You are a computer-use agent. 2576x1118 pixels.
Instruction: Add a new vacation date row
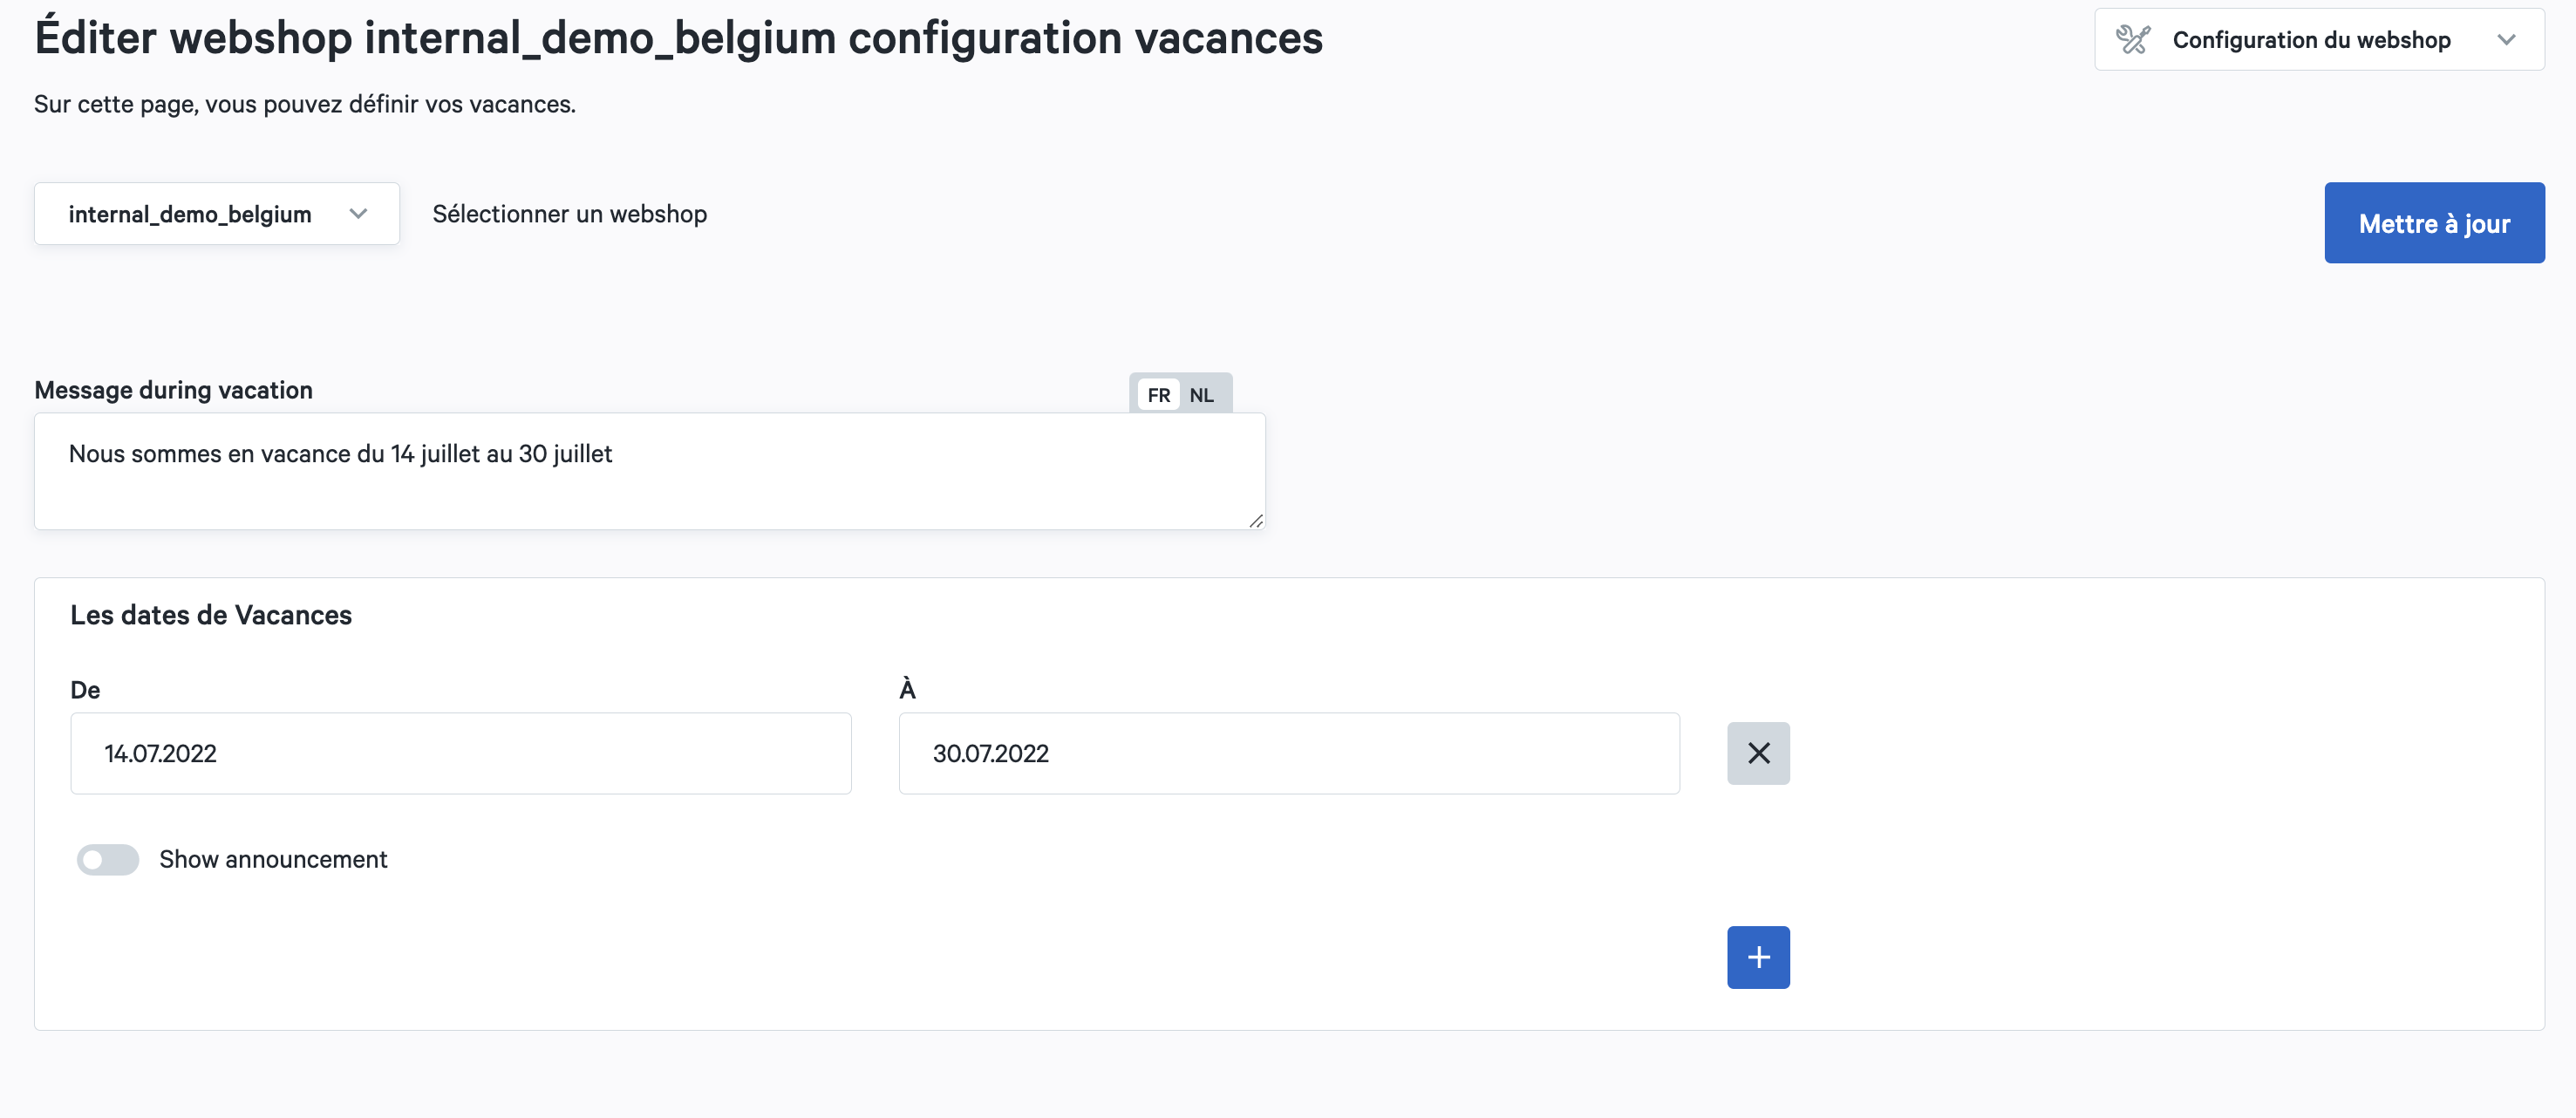1758,957
